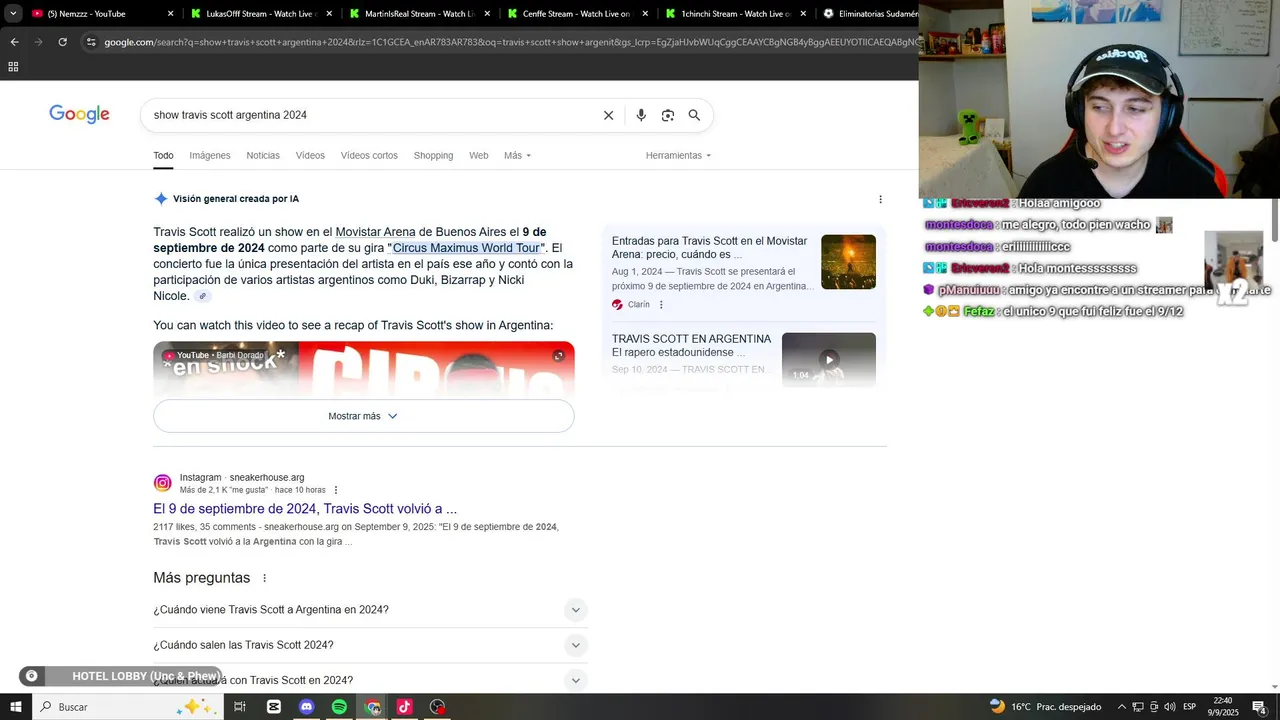
Task: Run the search with the magnifier icon
Action: click(694, 115)
